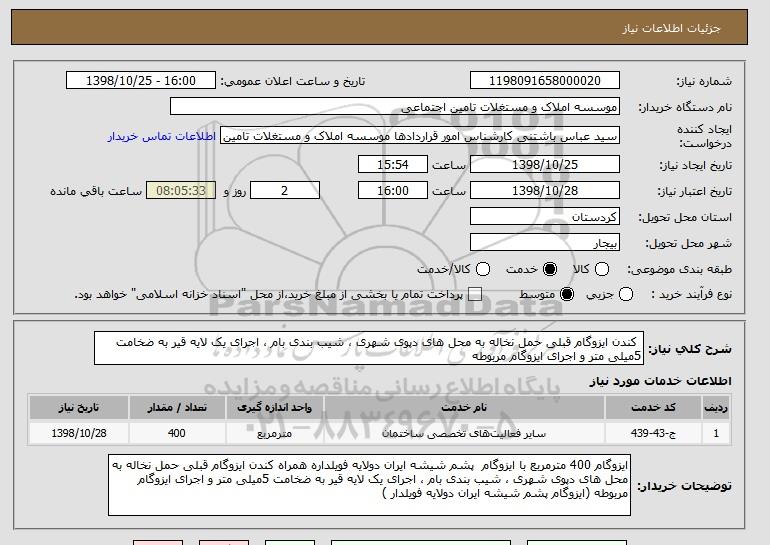The width and height of the screenshot is (770, 545).
Task: Click the table need date 1398/10/28
Action: pyautogui.click(x=79, y=433)
